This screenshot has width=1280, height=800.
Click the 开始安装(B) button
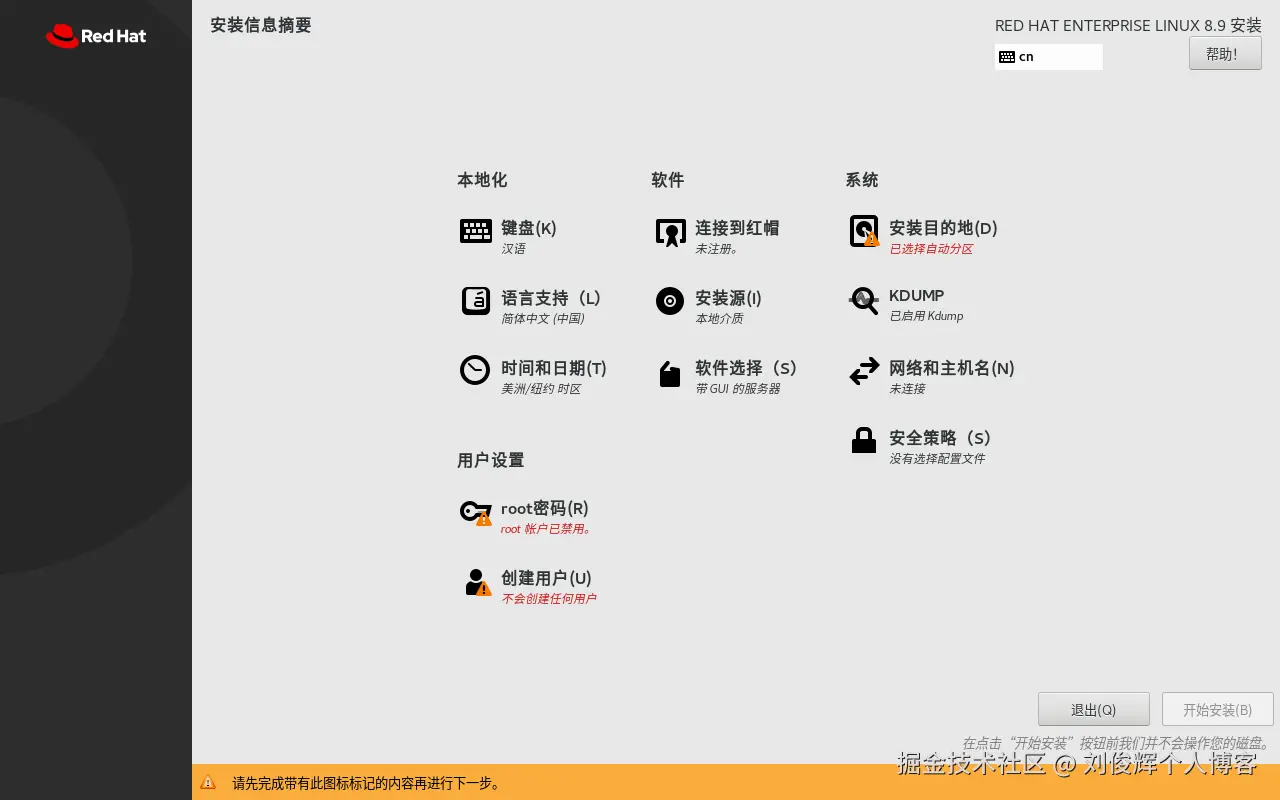click(x=1218, y=709)
